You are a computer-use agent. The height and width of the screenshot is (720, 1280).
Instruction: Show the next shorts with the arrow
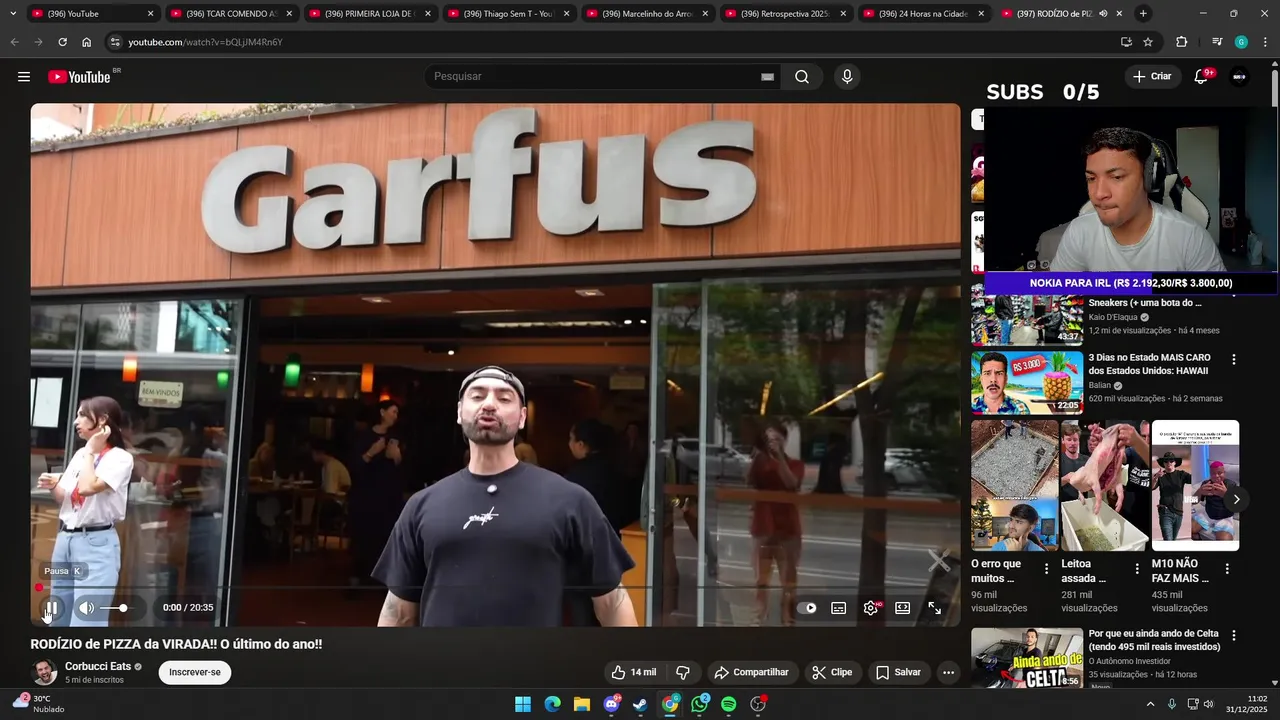click(1237, 499)
